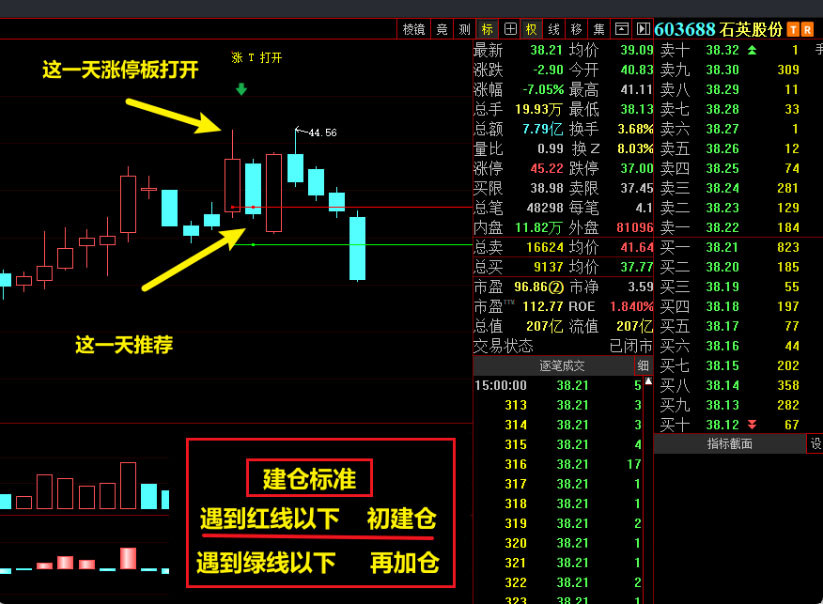Click the panel window icon in toolbar
This screenshot has width=823, height=604.
pos(621,29)
